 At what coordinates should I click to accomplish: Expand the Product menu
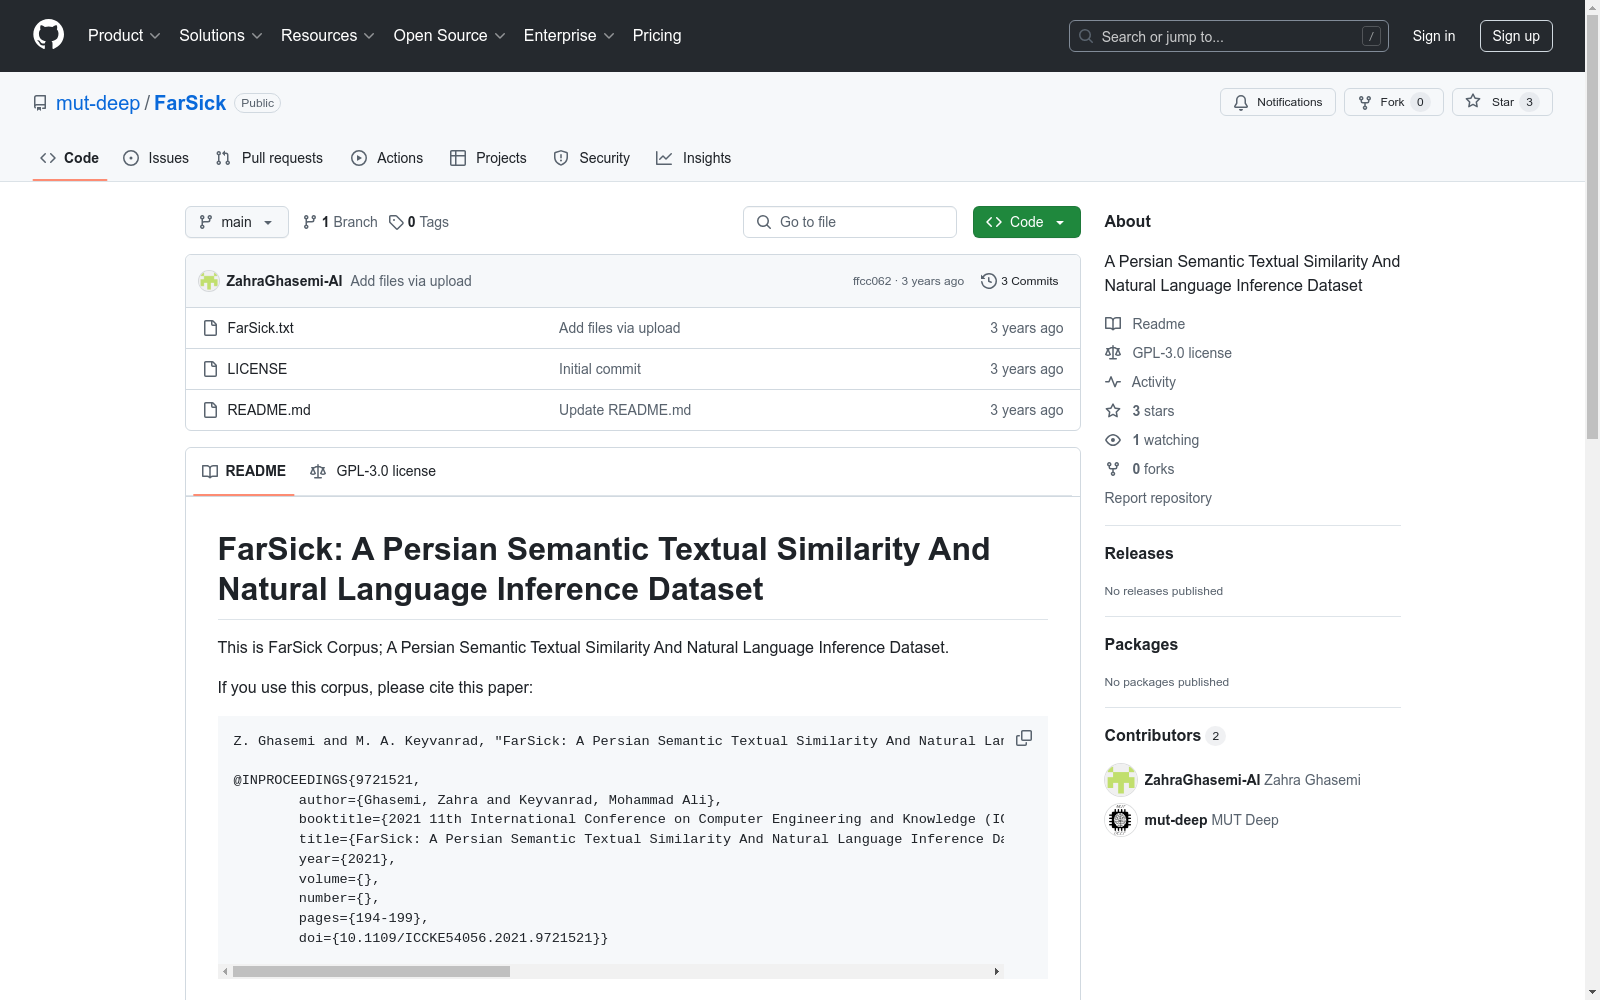click(x=124, y=36)
